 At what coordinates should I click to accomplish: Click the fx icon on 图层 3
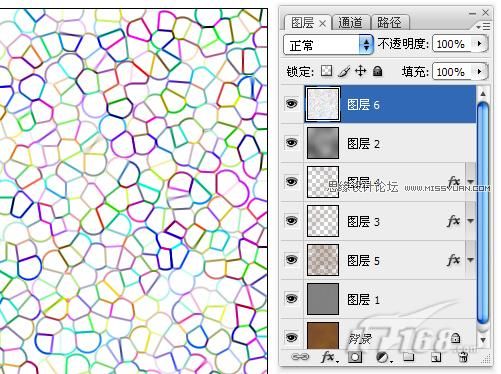454,221
